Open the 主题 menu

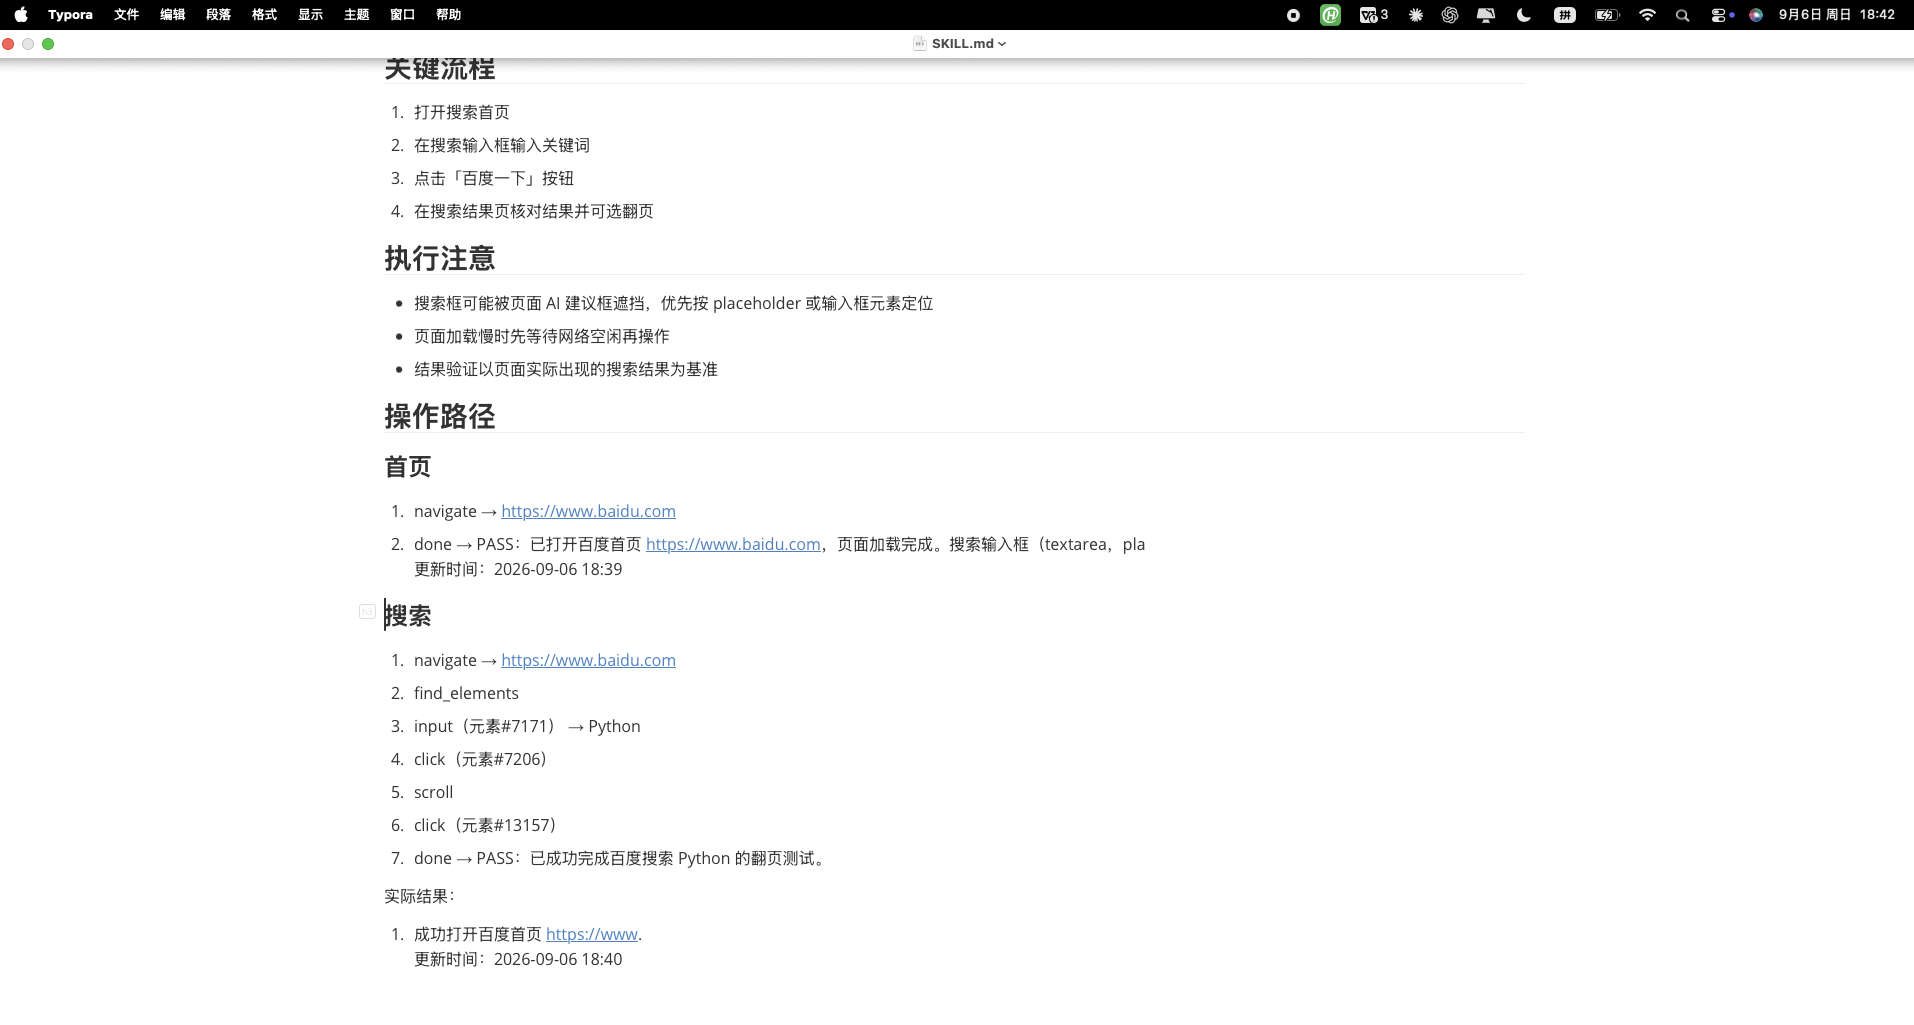click(356, 15)
